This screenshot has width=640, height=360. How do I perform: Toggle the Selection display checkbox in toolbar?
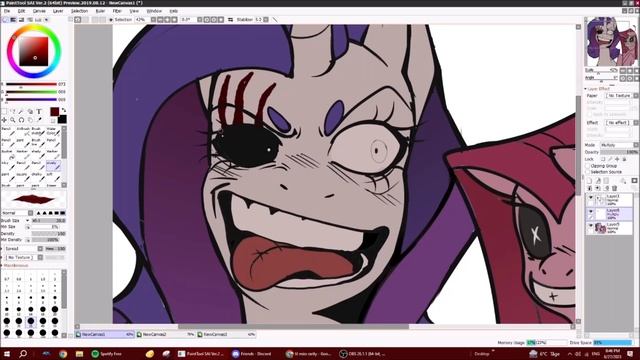click(x=111, y=20)
